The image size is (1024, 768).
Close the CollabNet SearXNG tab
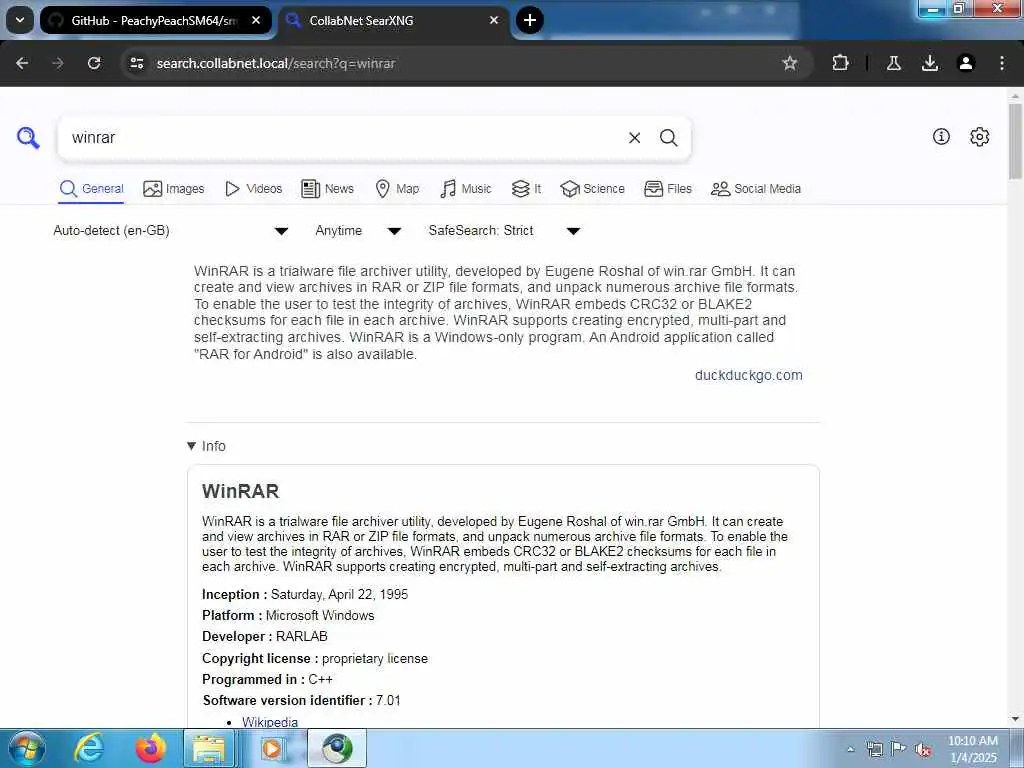click(x=494, y=20)
